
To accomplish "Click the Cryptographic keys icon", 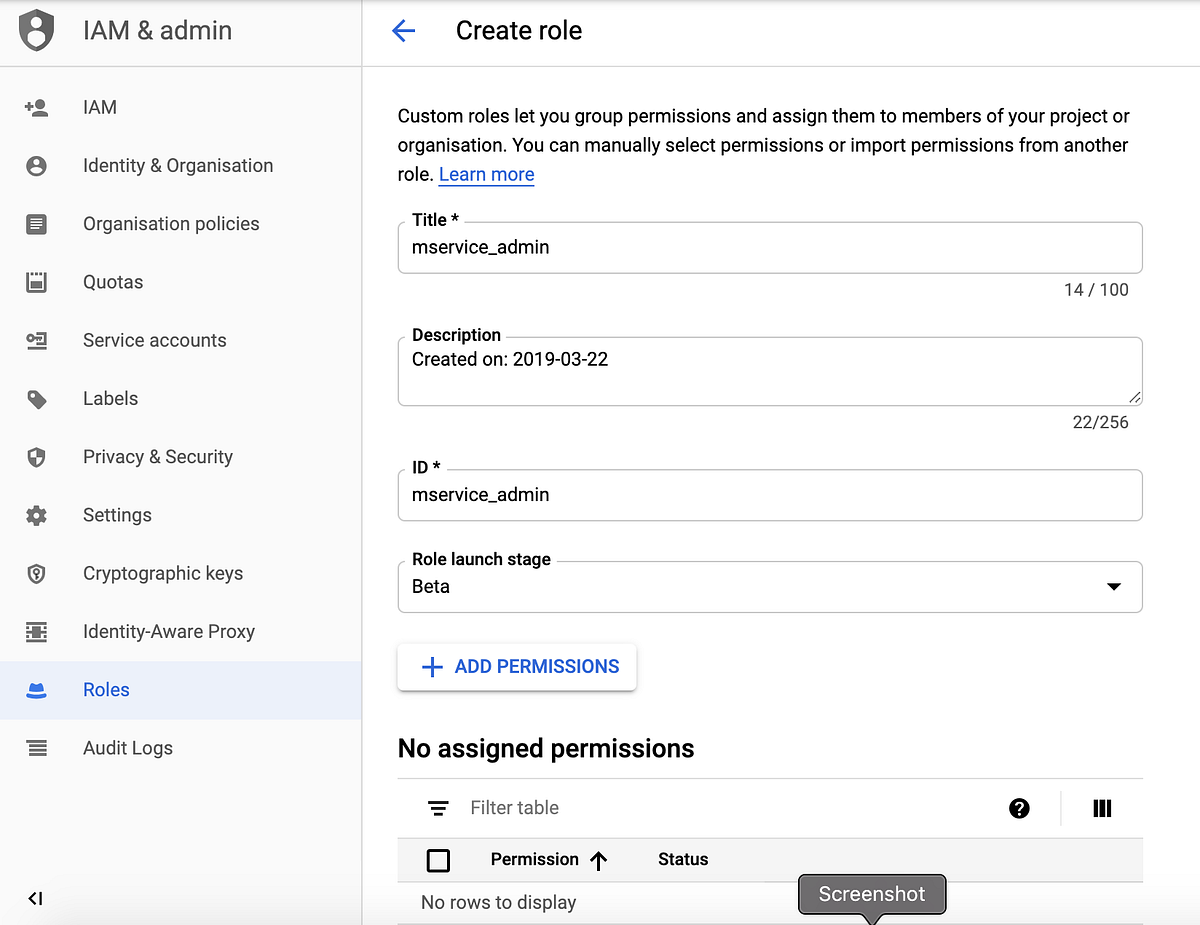I will coord(36,573).
